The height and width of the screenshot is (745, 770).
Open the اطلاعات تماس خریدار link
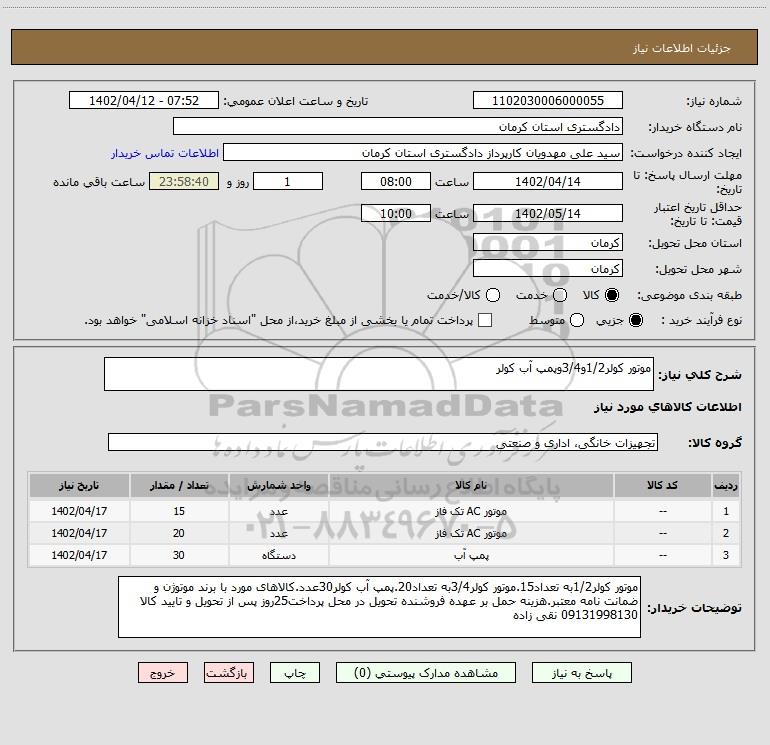click(x=165, y=153)
